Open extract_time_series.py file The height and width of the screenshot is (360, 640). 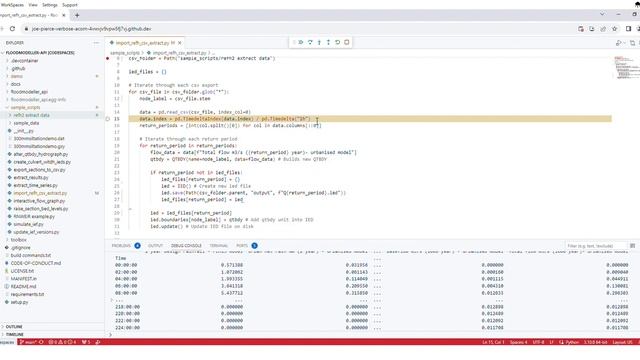click(36, 185)
